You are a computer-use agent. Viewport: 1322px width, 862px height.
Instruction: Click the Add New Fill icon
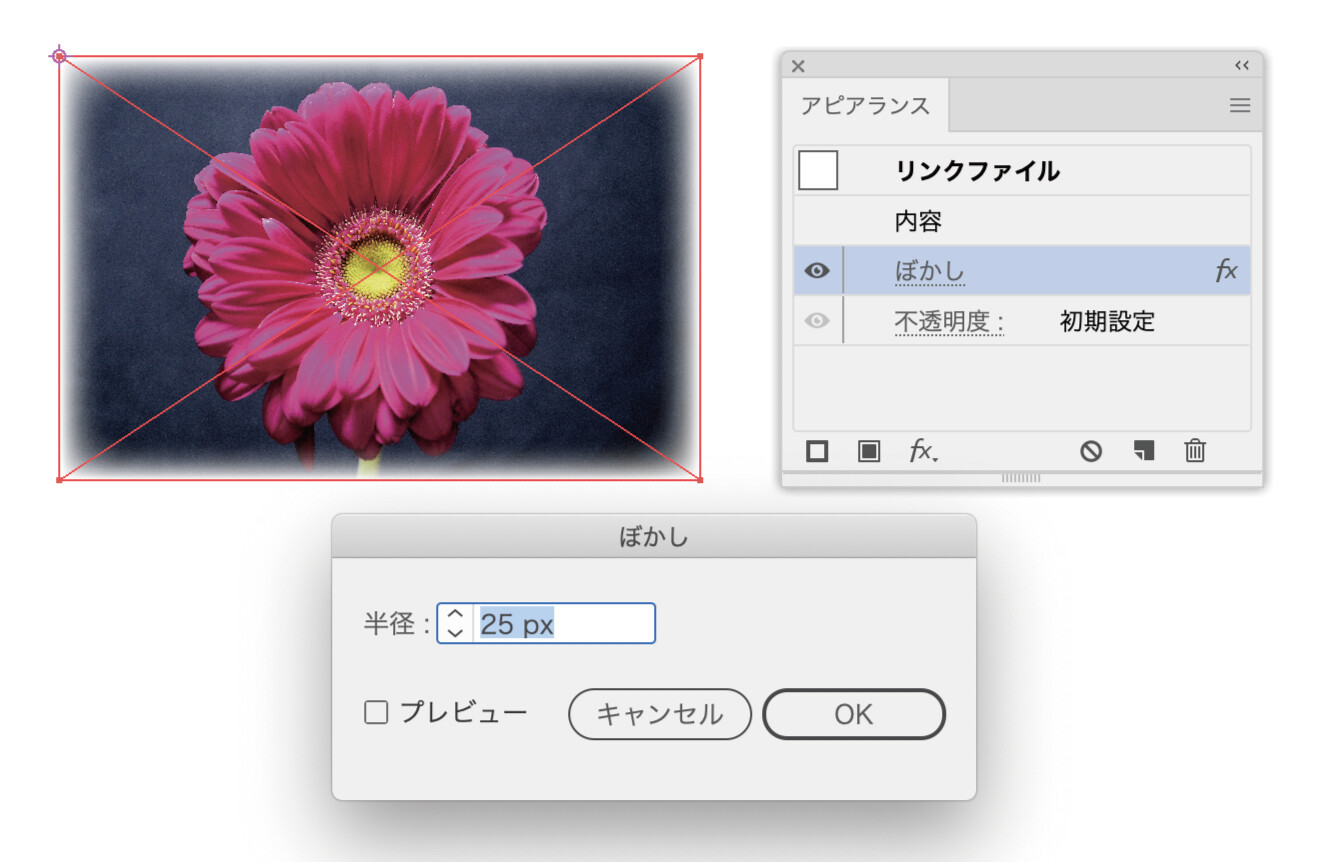869,451
